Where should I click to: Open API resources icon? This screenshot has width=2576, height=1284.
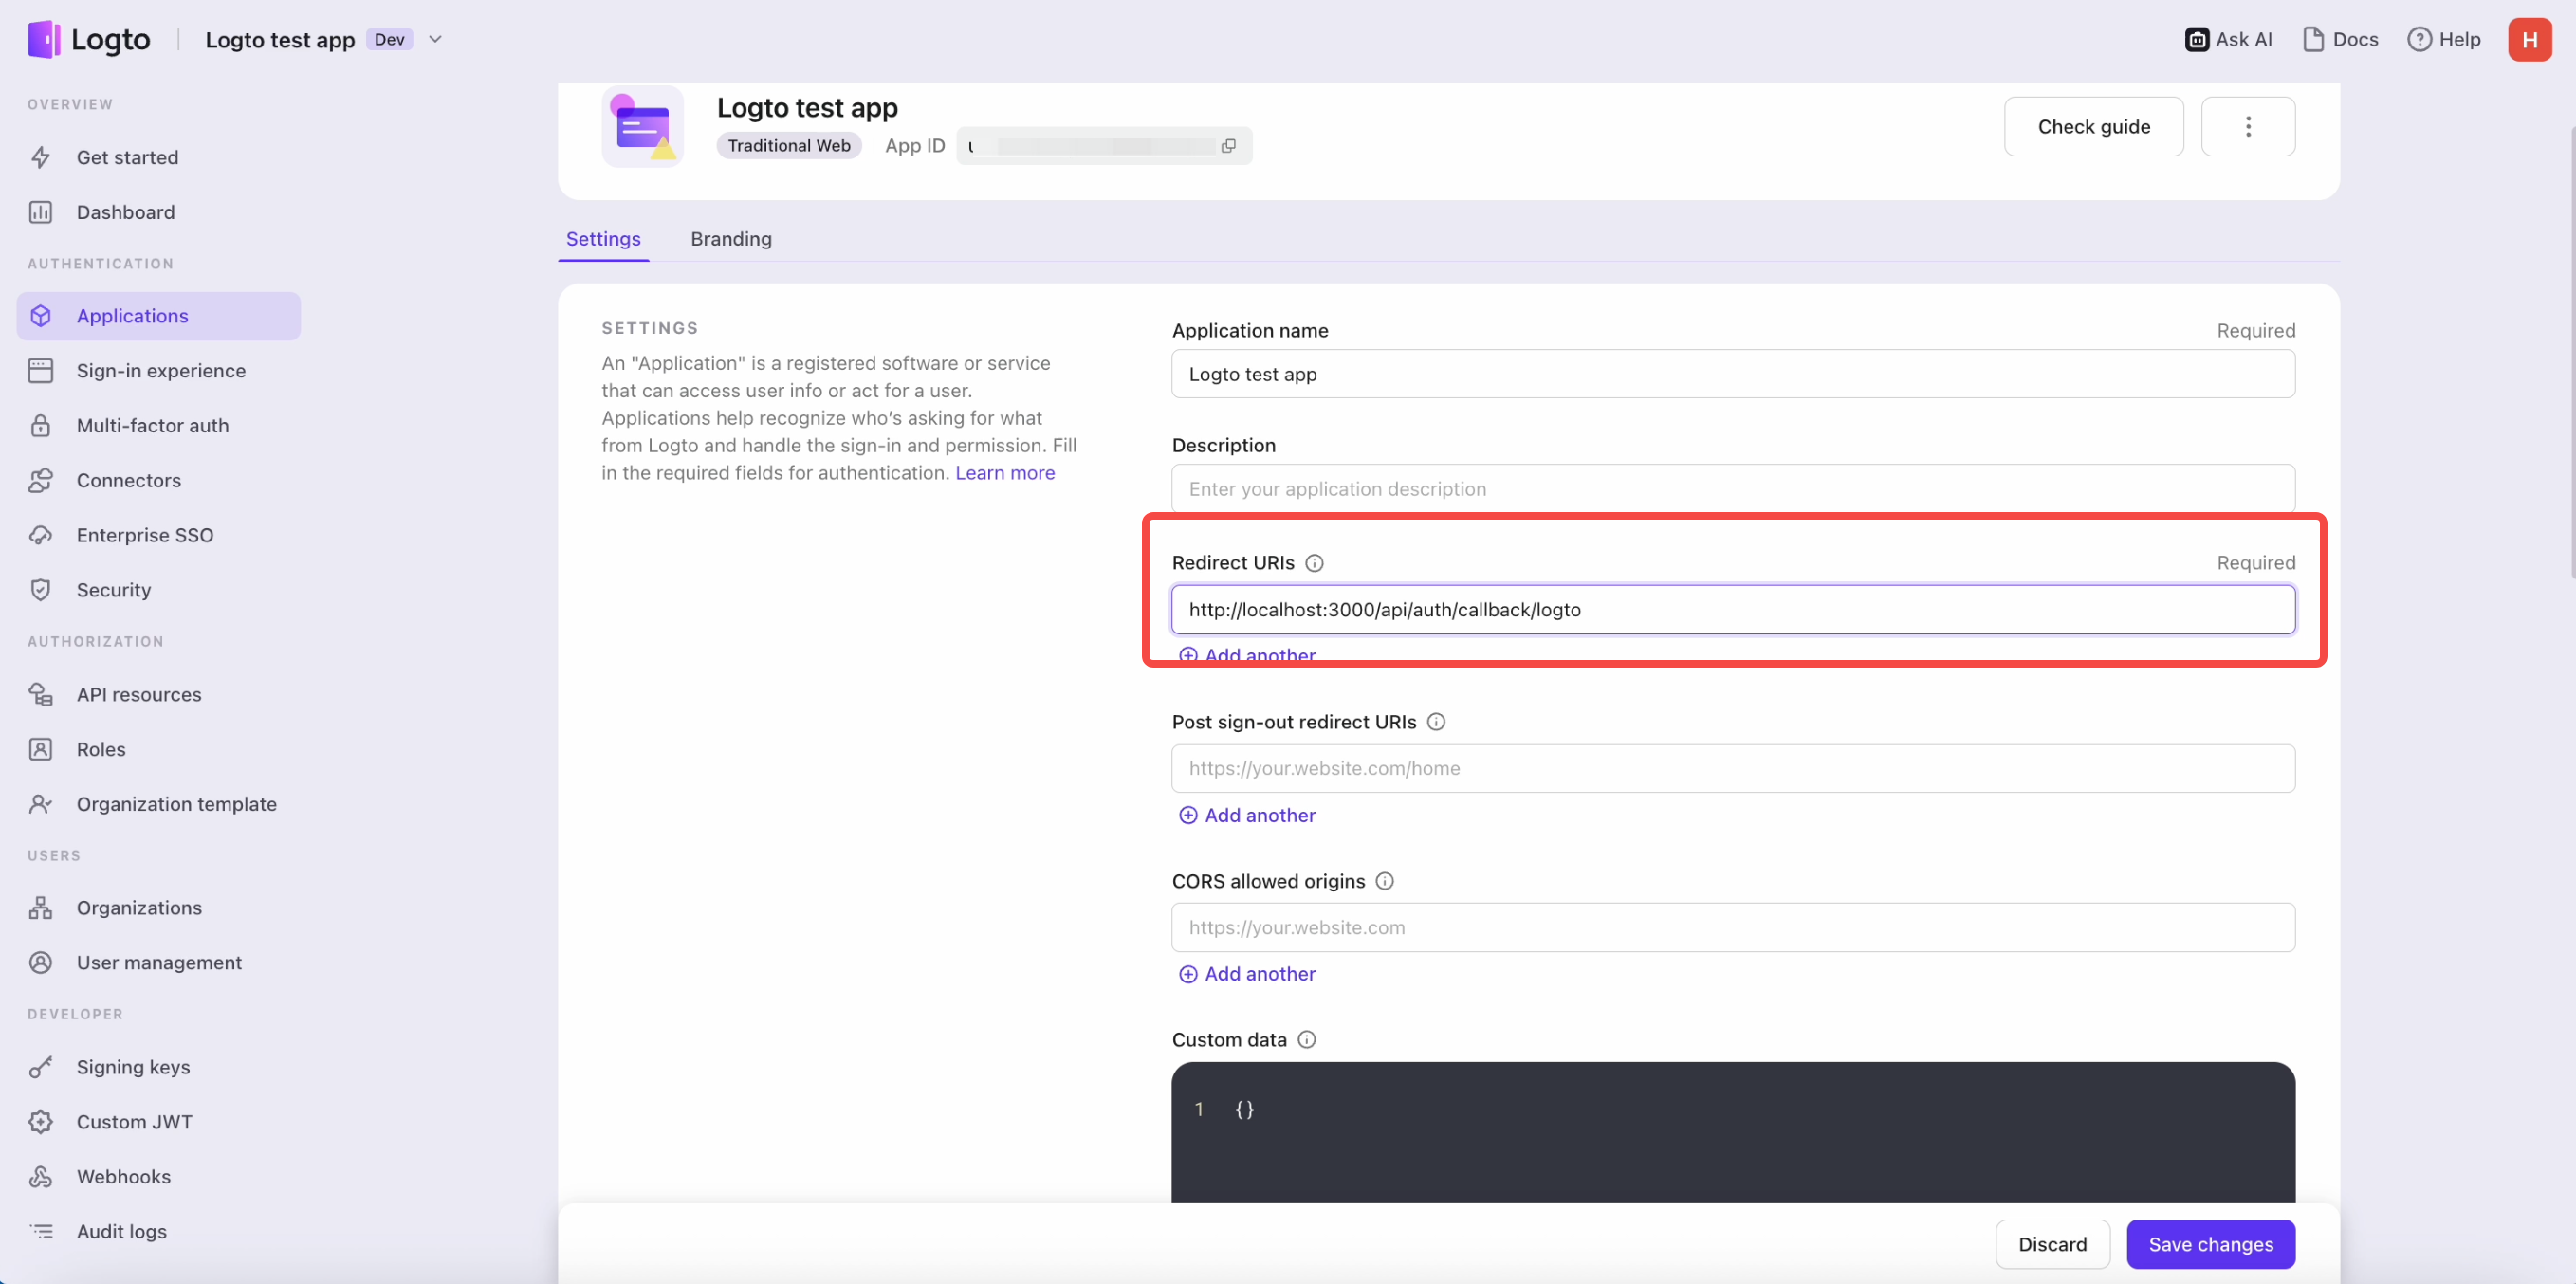click(41, 694)
